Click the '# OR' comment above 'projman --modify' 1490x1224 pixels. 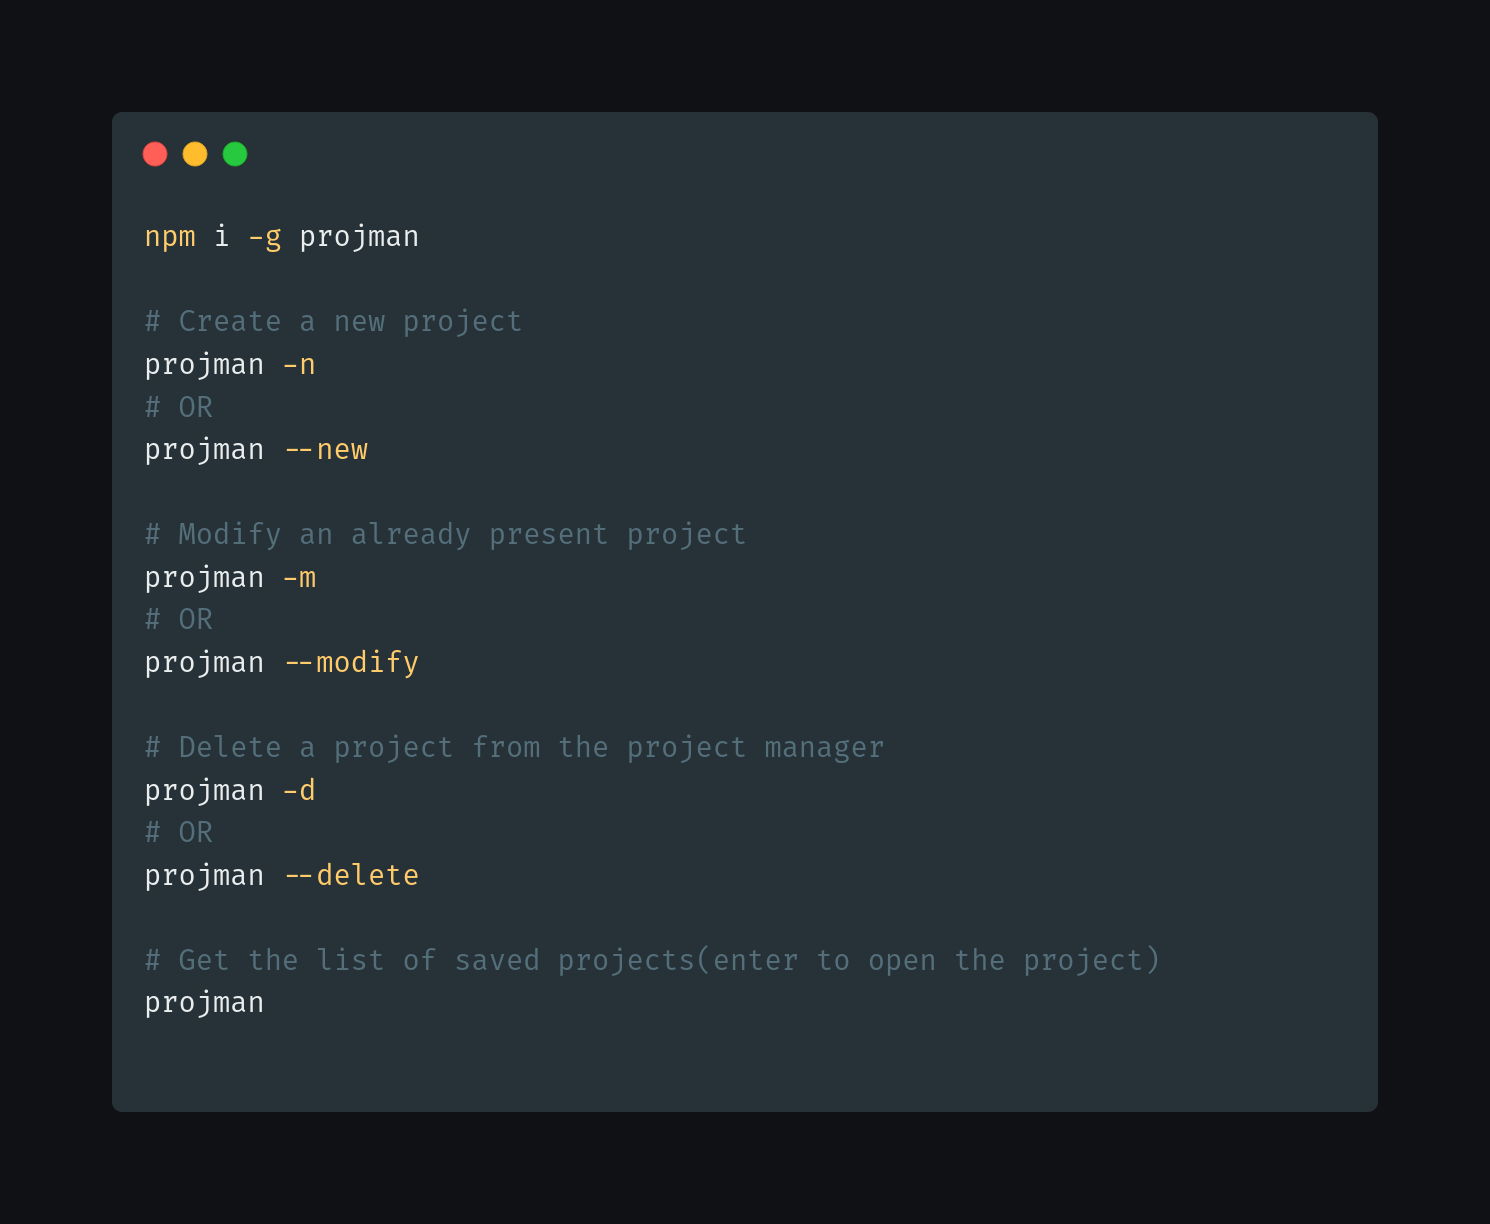[179, 620]
